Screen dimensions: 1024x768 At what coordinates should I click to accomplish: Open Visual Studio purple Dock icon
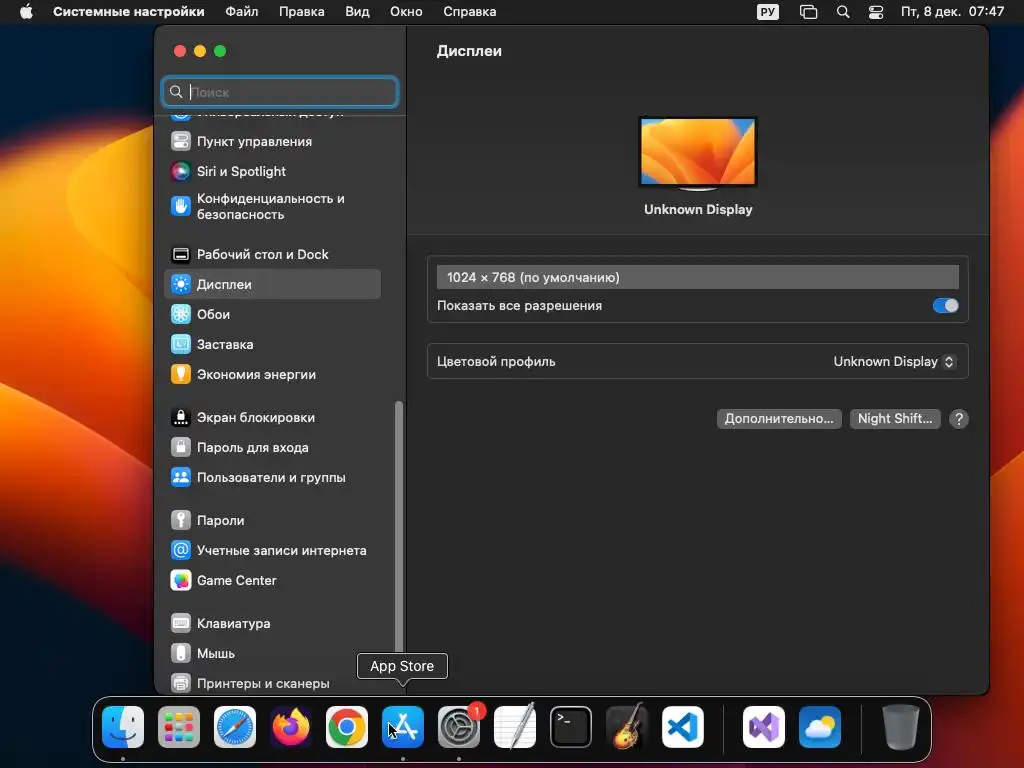(x=764, y=727)
